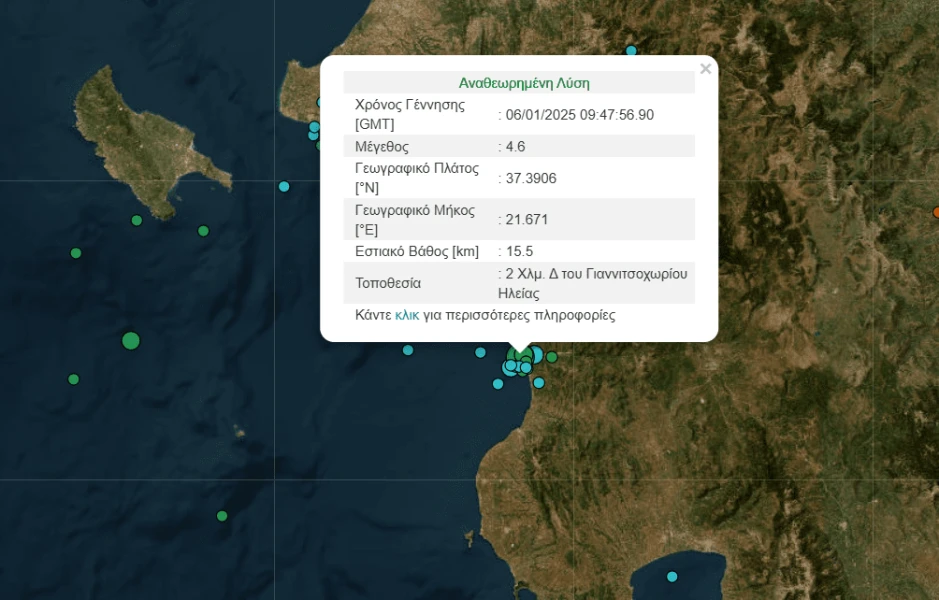Select the orange earthquake marker at the right edge
This screenshot has width=939, height=600.
(936, 212)
